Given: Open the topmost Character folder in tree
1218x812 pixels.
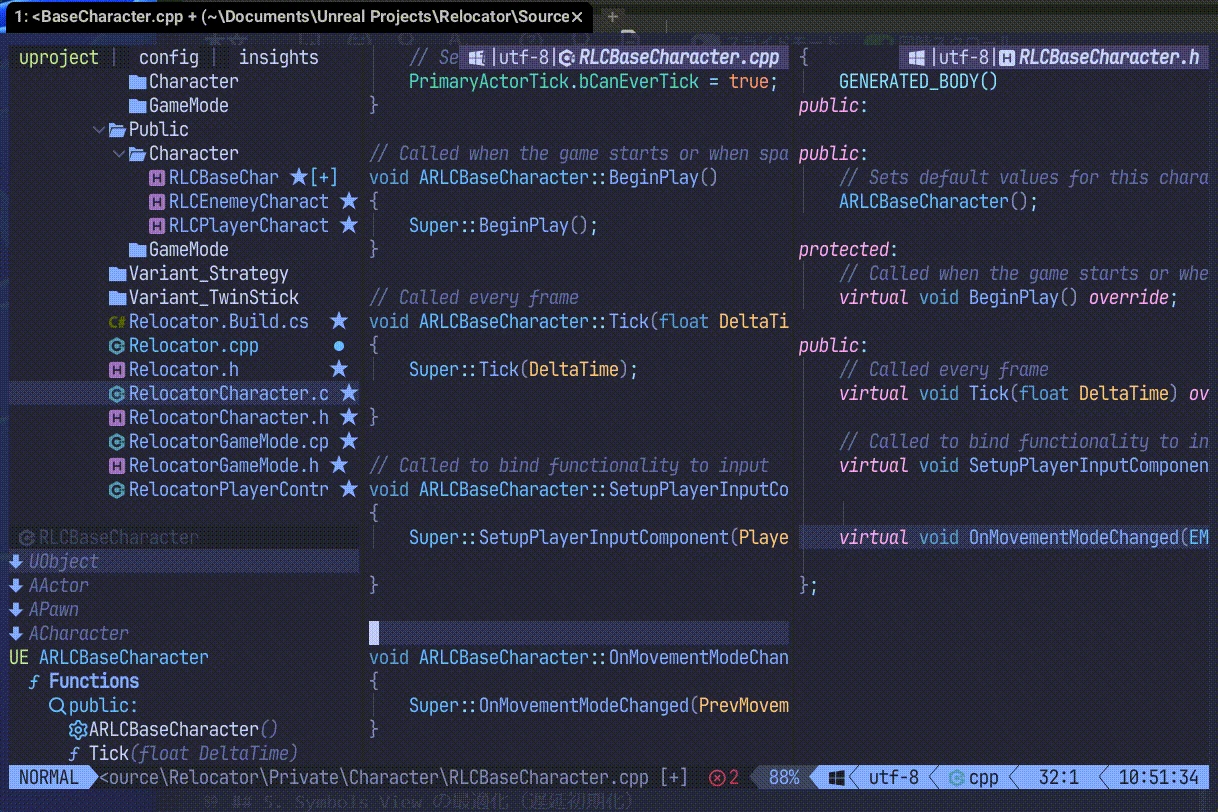Looking at the screenshot, I should 184,81.
